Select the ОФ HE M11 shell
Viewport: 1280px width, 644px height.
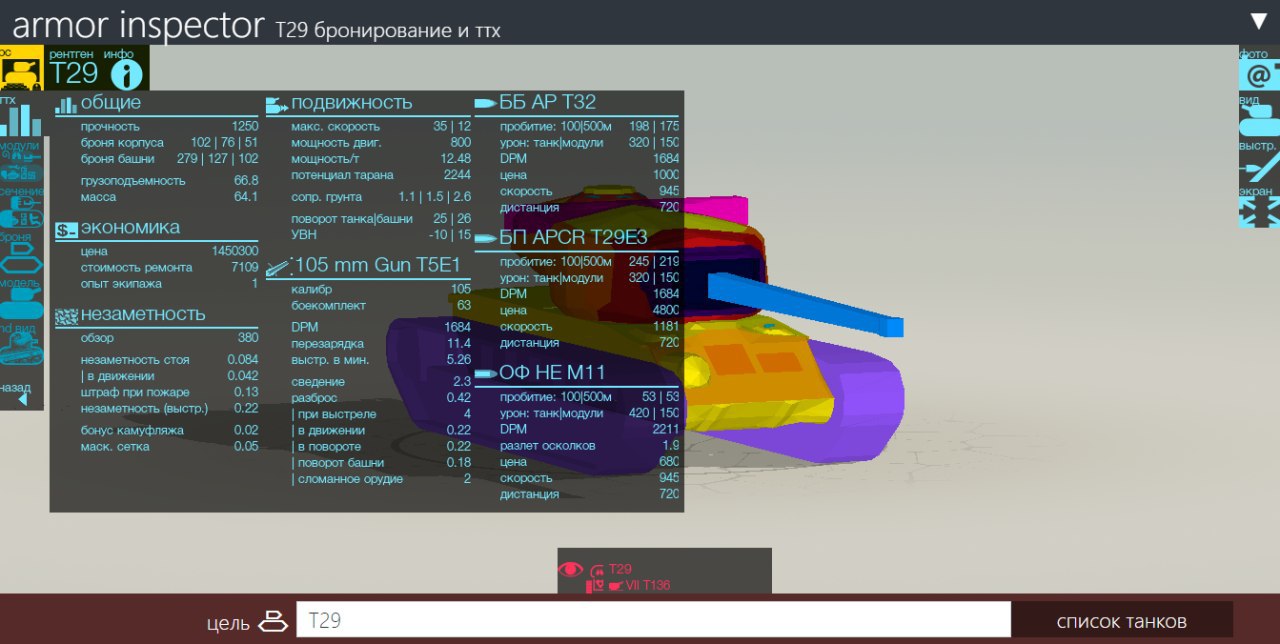(552, 373)
